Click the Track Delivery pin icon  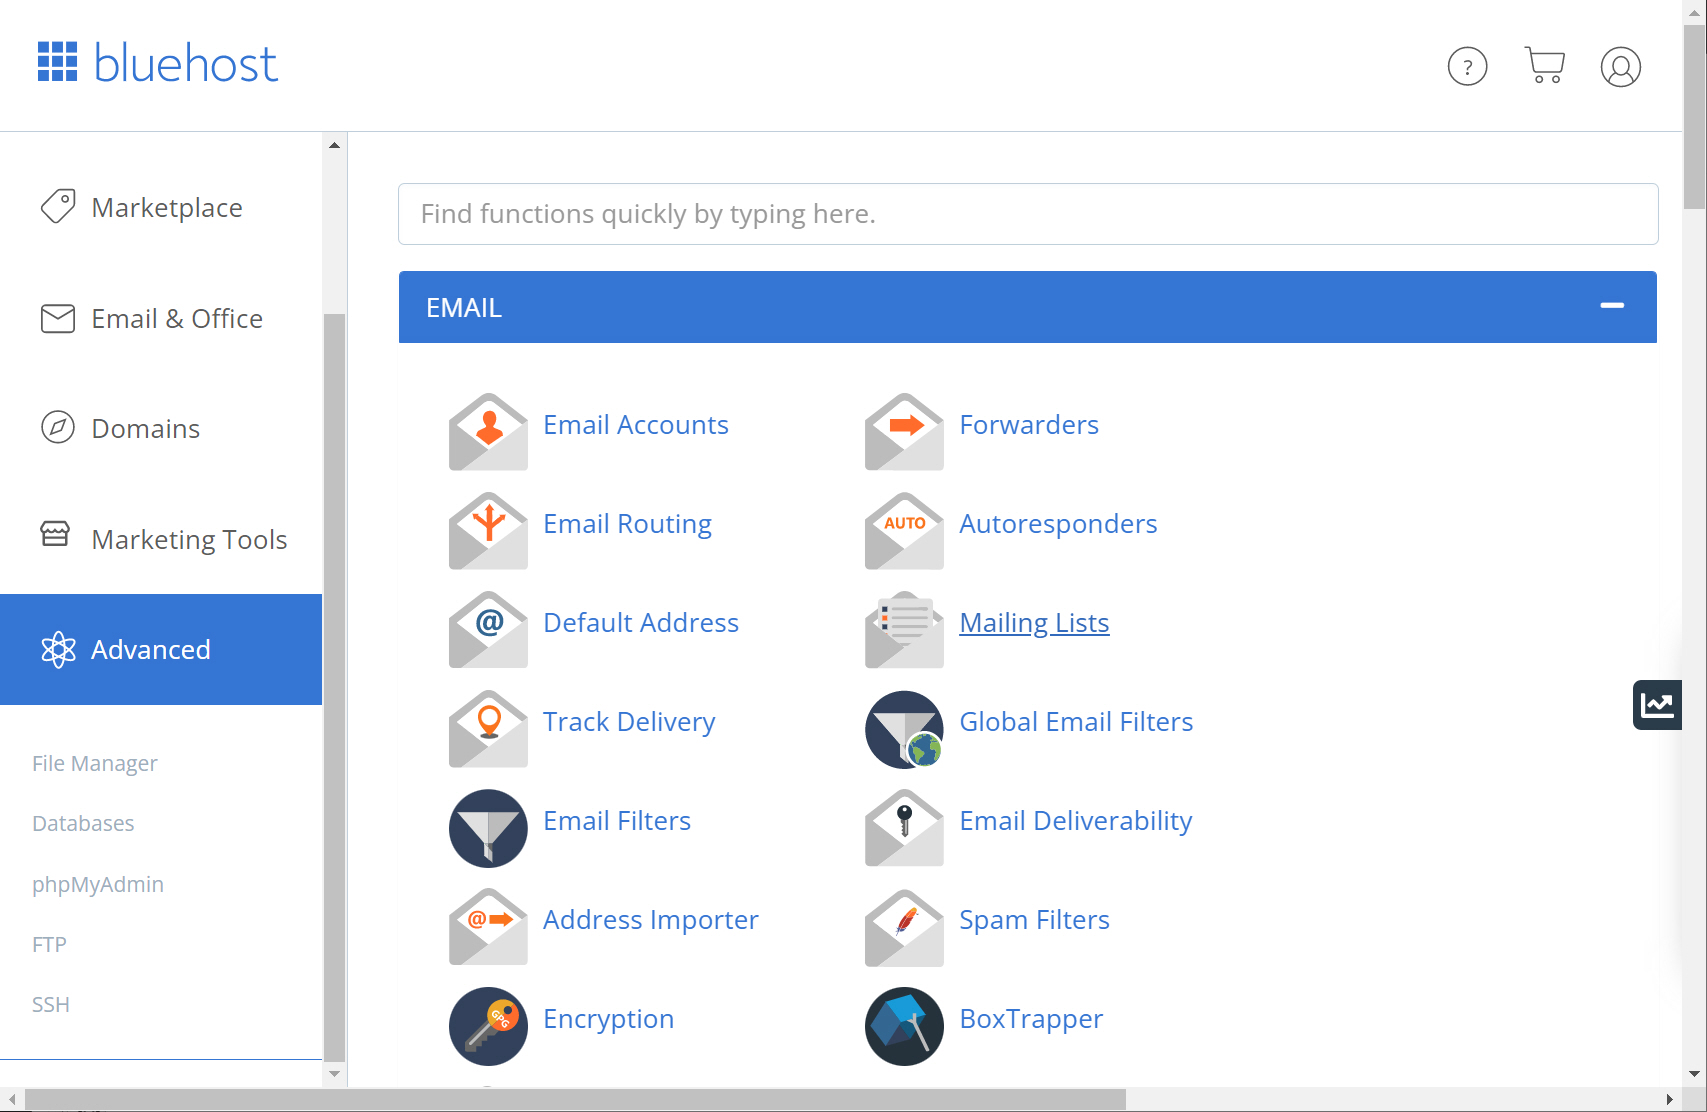click(488, 729)
